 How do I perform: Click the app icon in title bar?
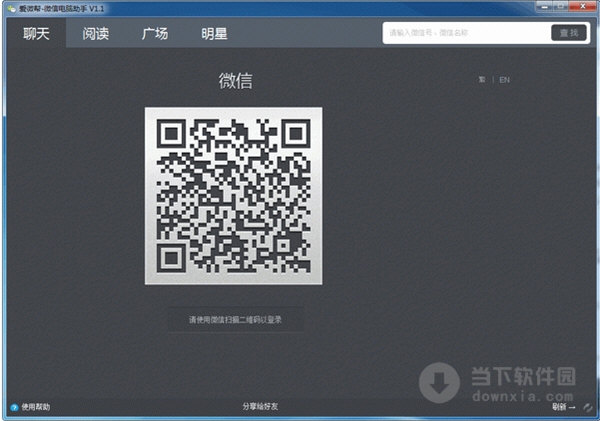coord(10,7)
